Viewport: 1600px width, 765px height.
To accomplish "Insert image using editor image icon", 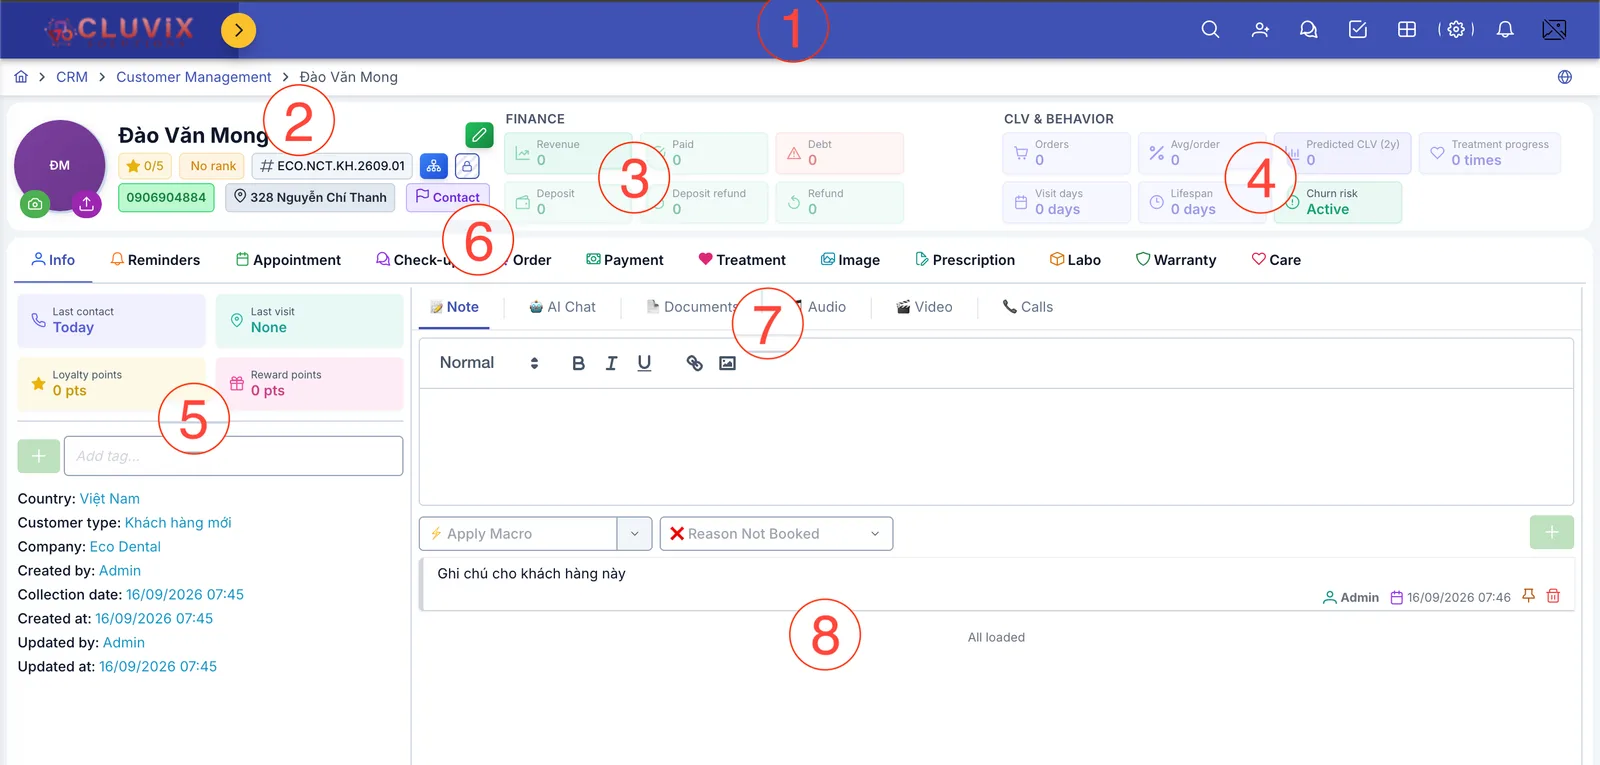I will [x=727, y=363].
